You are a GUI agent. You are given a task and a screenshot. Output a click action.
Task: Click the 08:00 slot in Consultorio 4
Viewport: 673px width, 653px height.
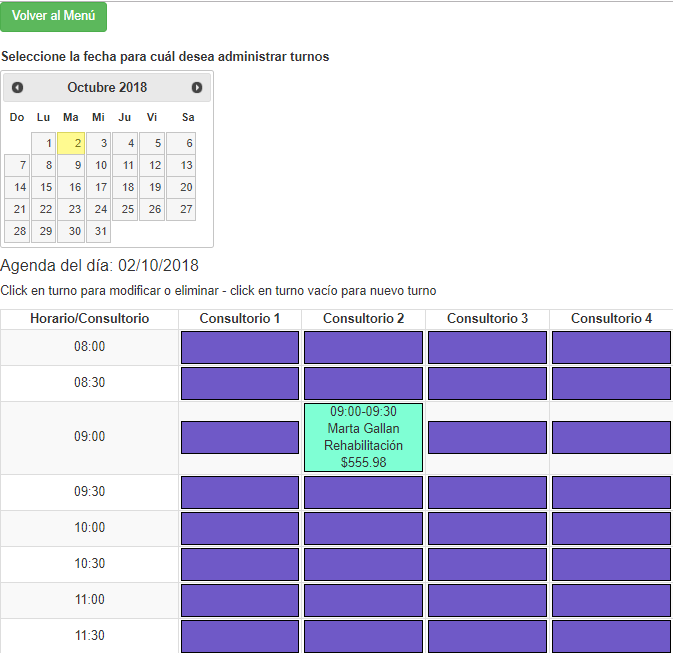tap(611, 347)
